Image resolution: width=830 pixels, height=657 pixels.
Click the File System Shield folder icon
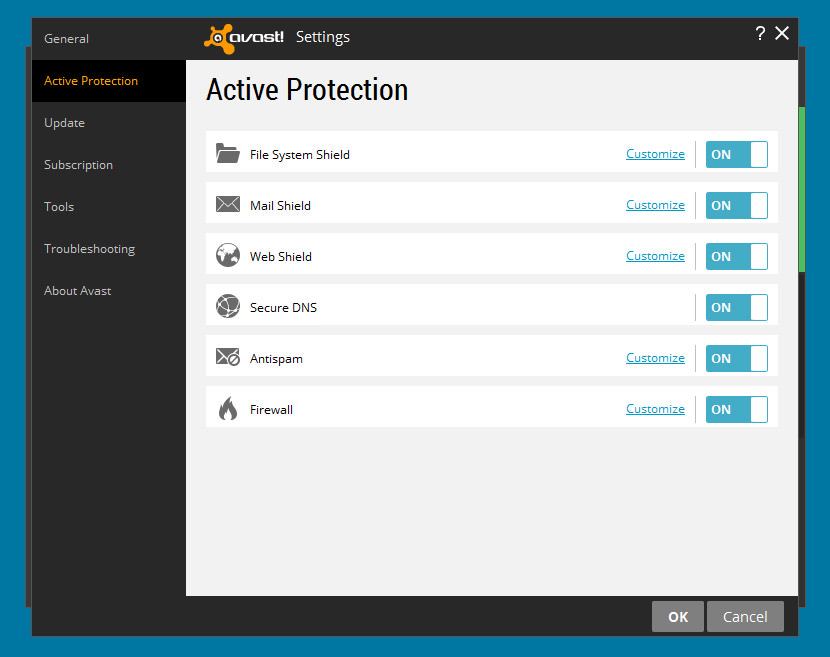pyautogui.click(x=228, y=154)
